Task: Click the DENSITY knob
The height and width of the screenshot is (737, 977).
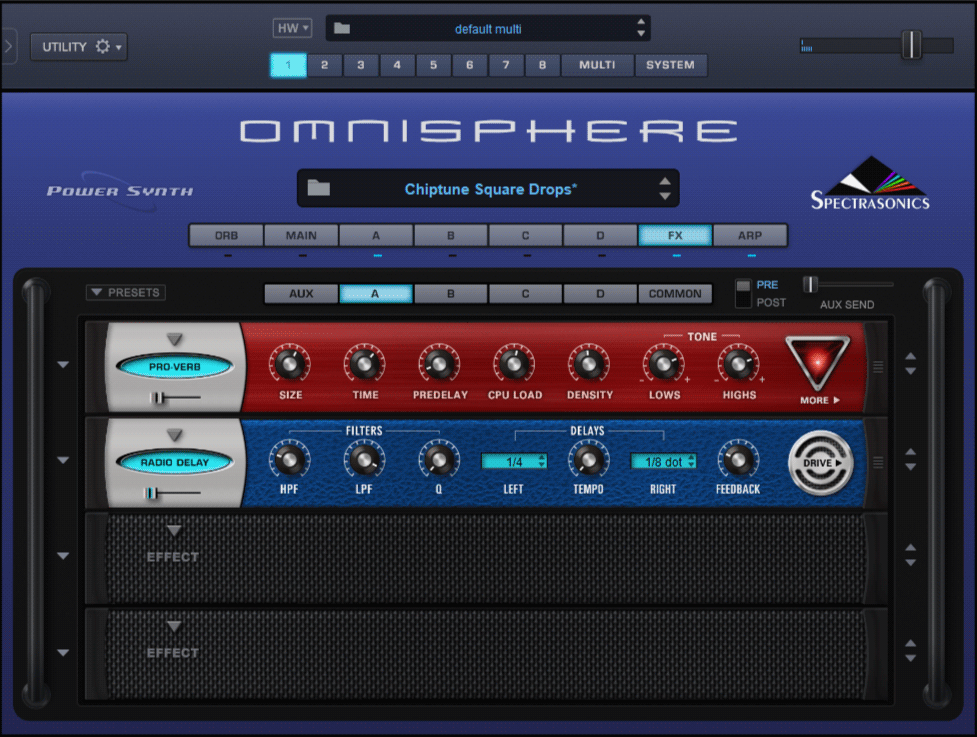Action: point(589,364)
